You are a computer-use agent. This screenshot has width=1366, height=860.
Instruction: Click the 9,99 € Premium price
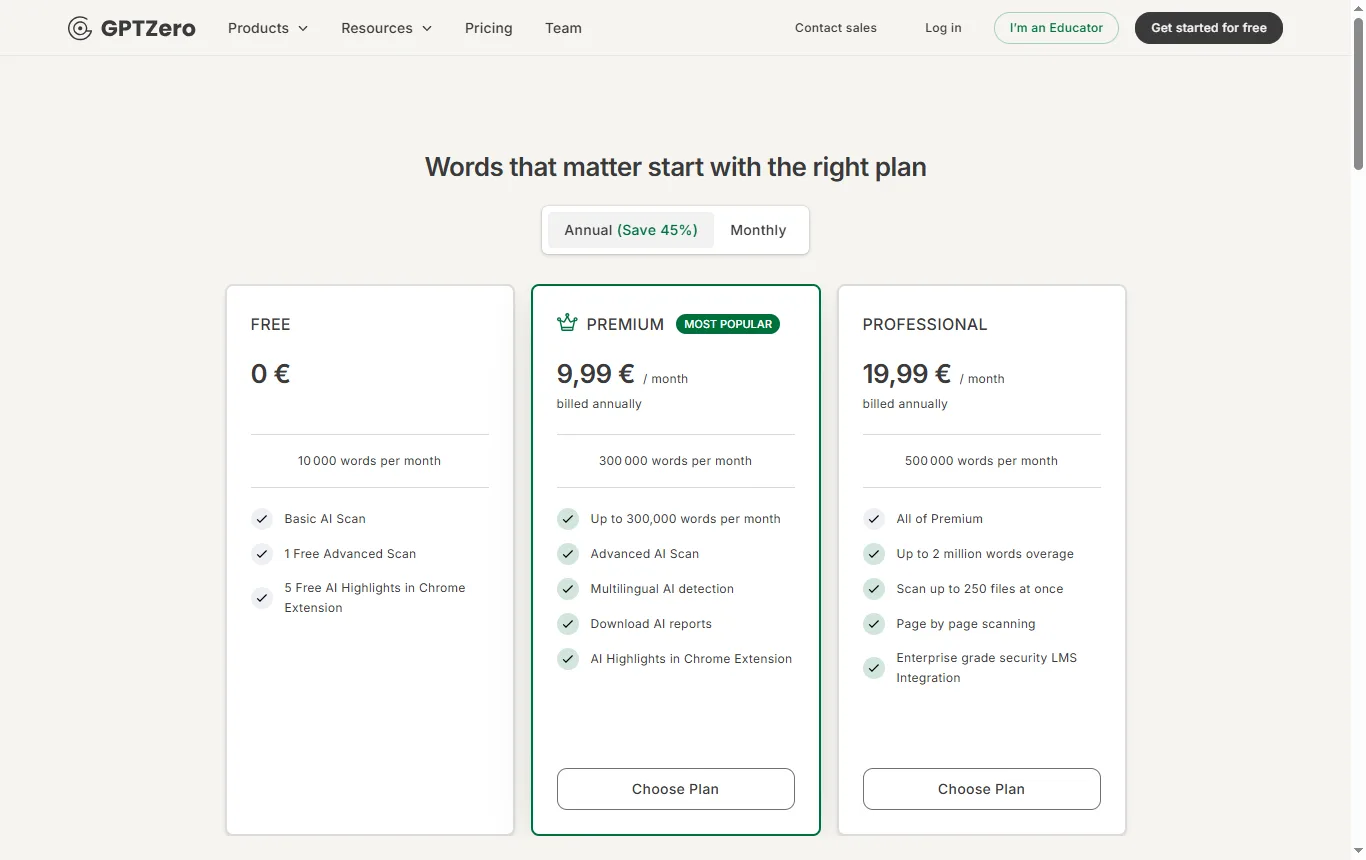tap(596, 374)
